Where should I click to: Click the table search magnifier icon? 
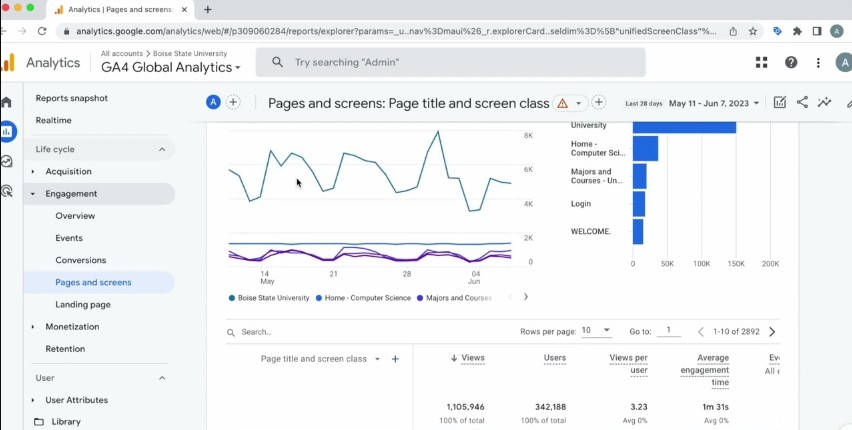231,332
